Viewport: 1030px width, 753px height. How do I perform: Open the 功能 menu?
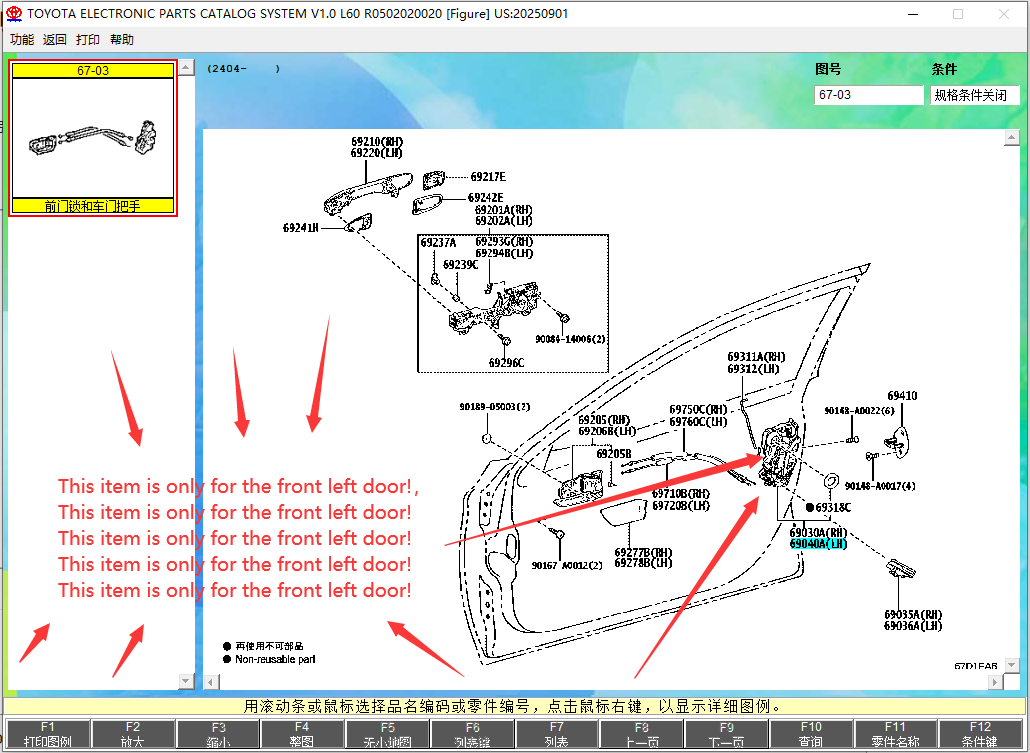pos(22,39)
